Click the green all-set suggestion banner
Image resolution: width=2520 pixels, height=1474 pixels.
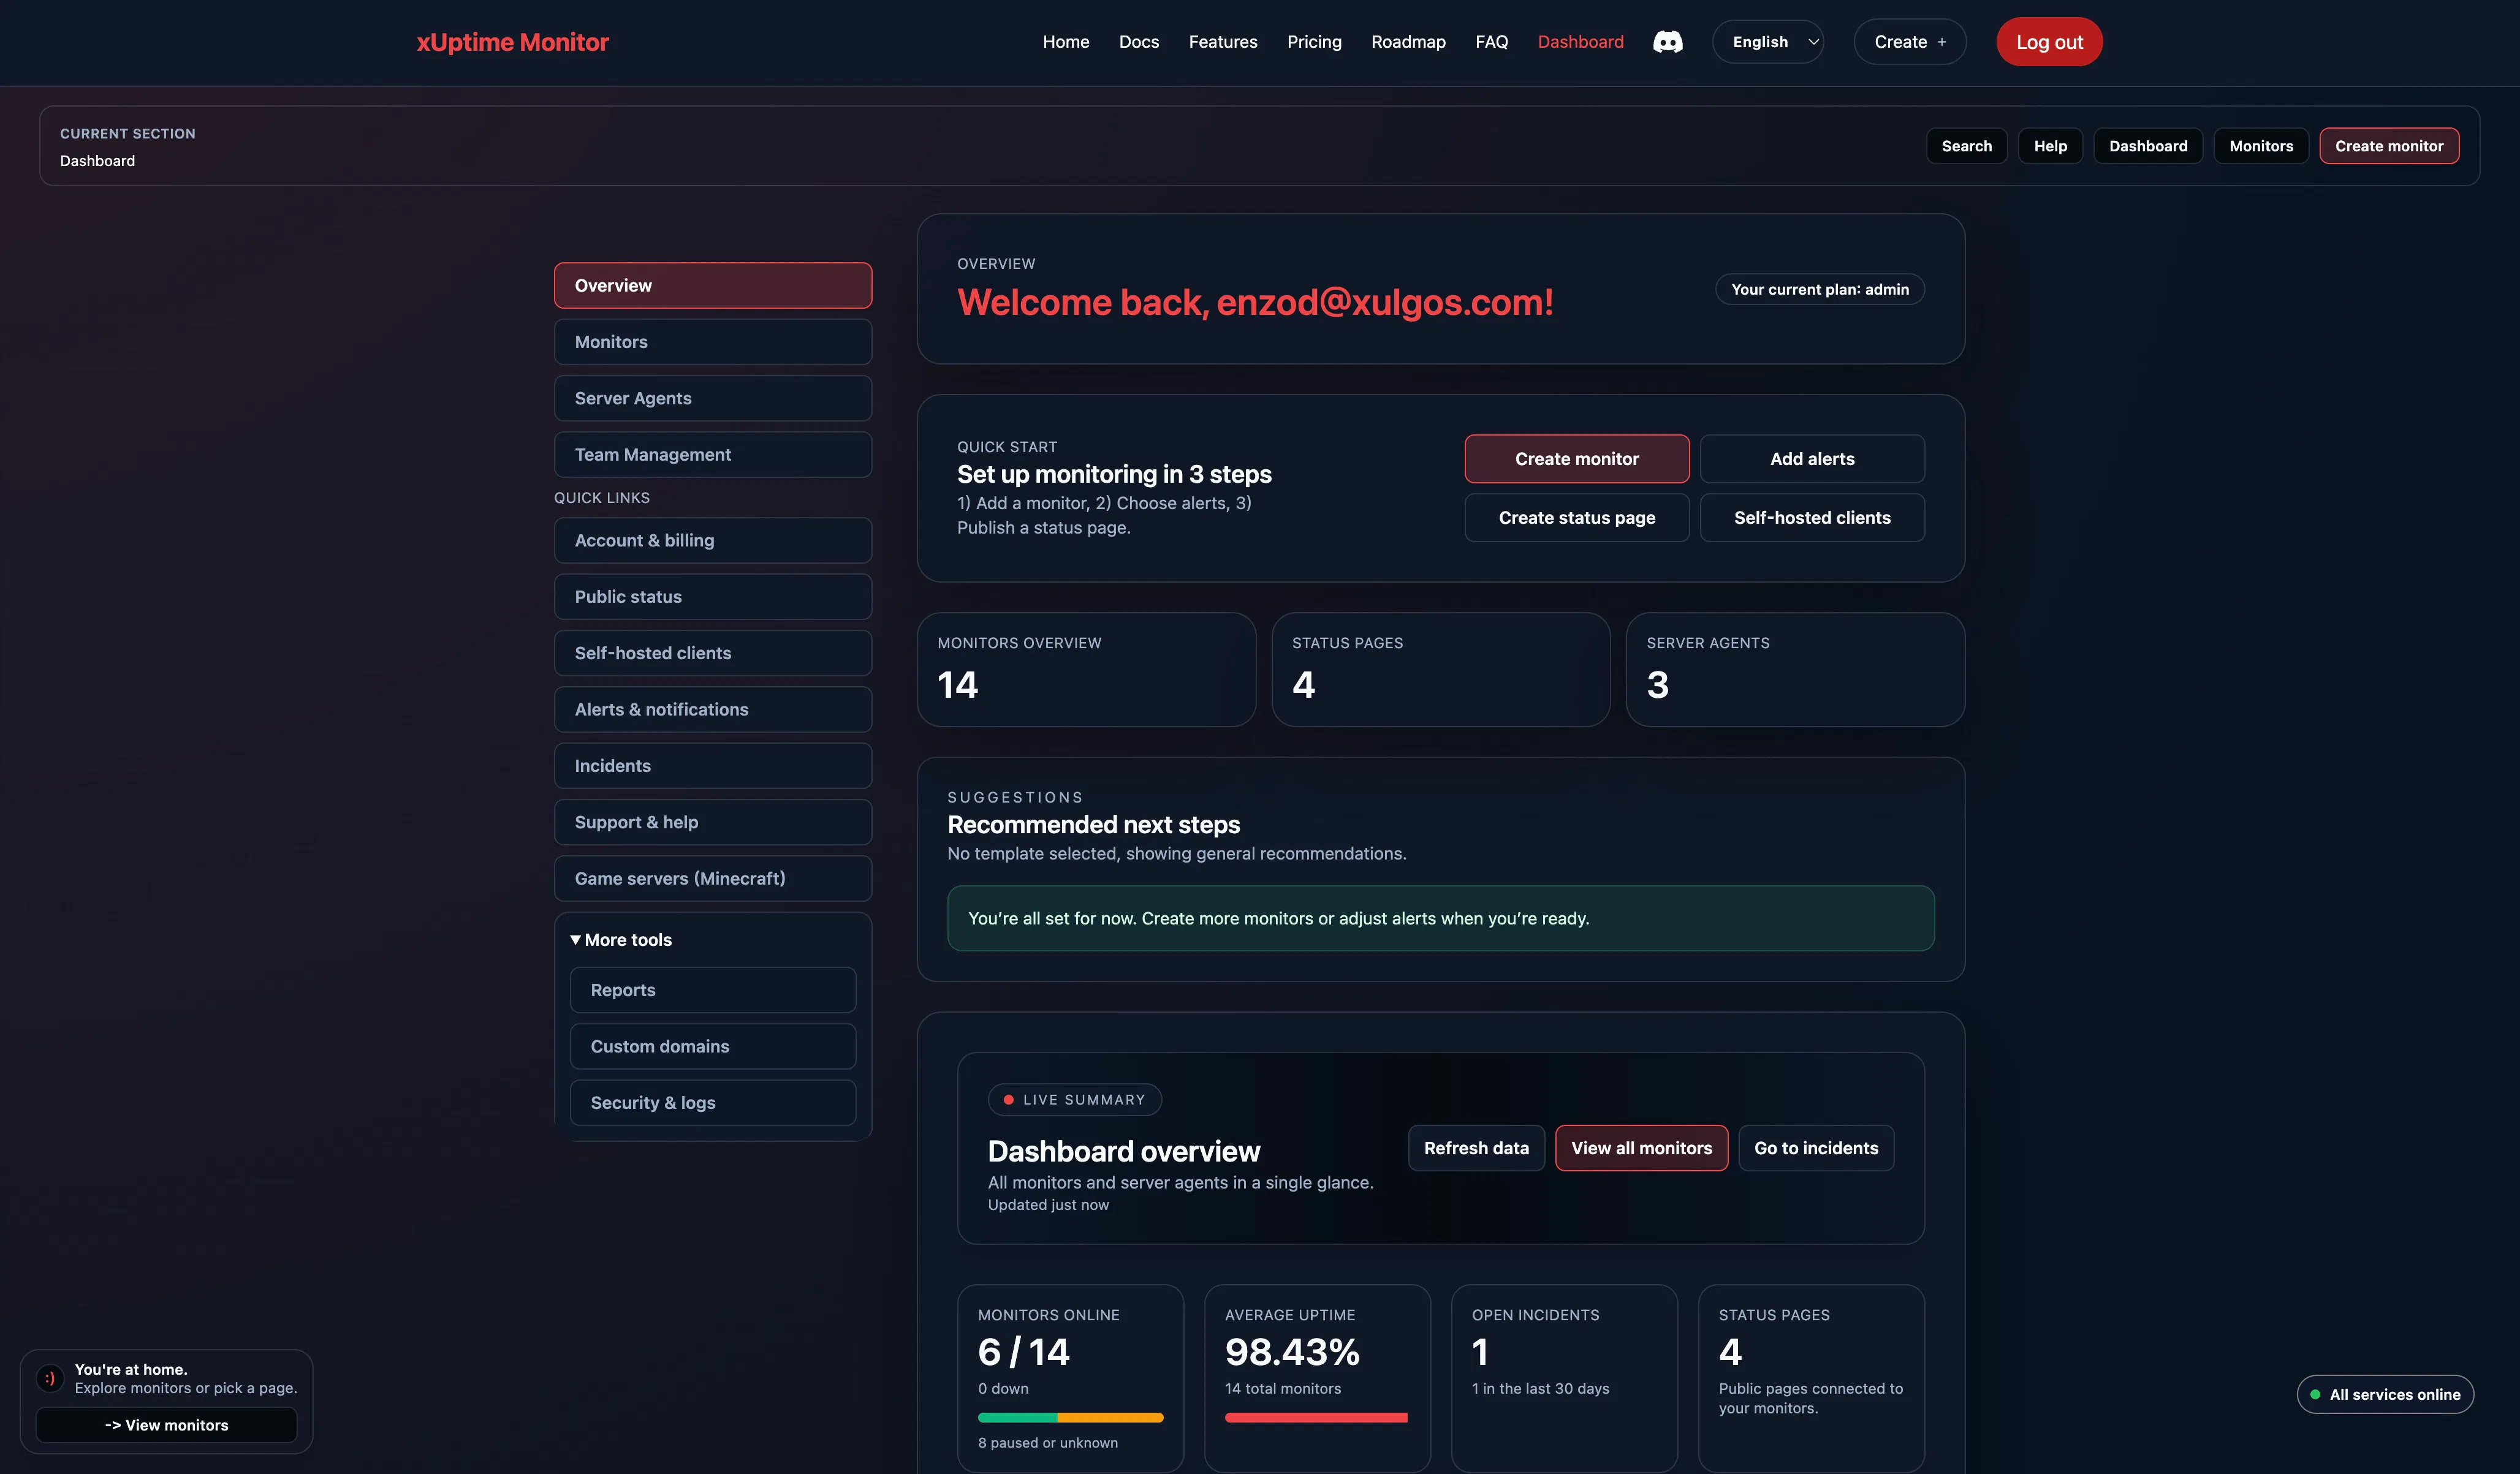click(x=1440, y=918)
